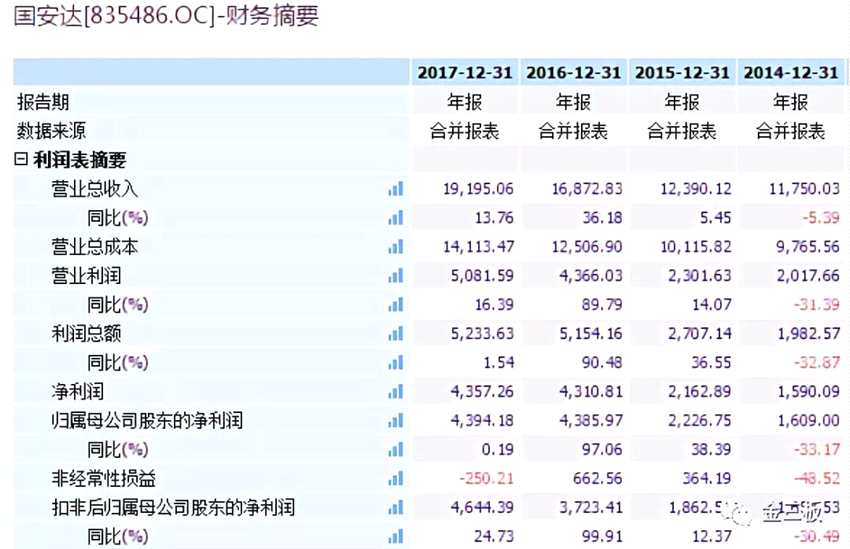The image size is (850, 549).
Task: Select parent net profit value 4,385.97
Action: tap(591, 420)
